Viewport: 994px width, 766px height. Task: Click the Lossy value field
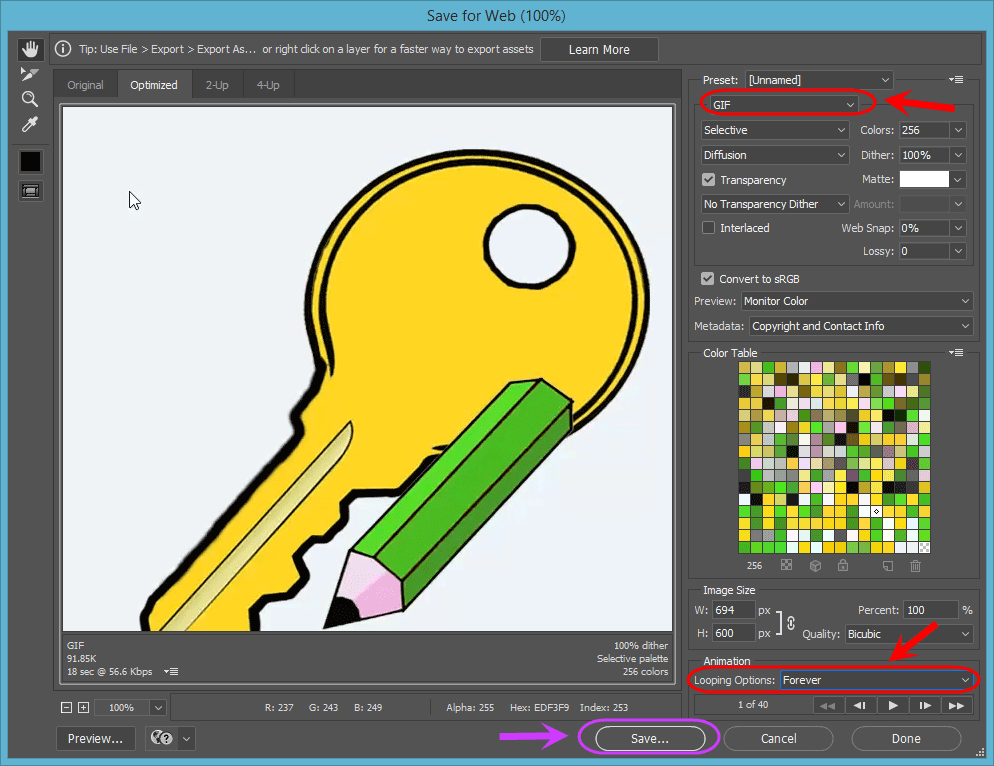point(924,251)
